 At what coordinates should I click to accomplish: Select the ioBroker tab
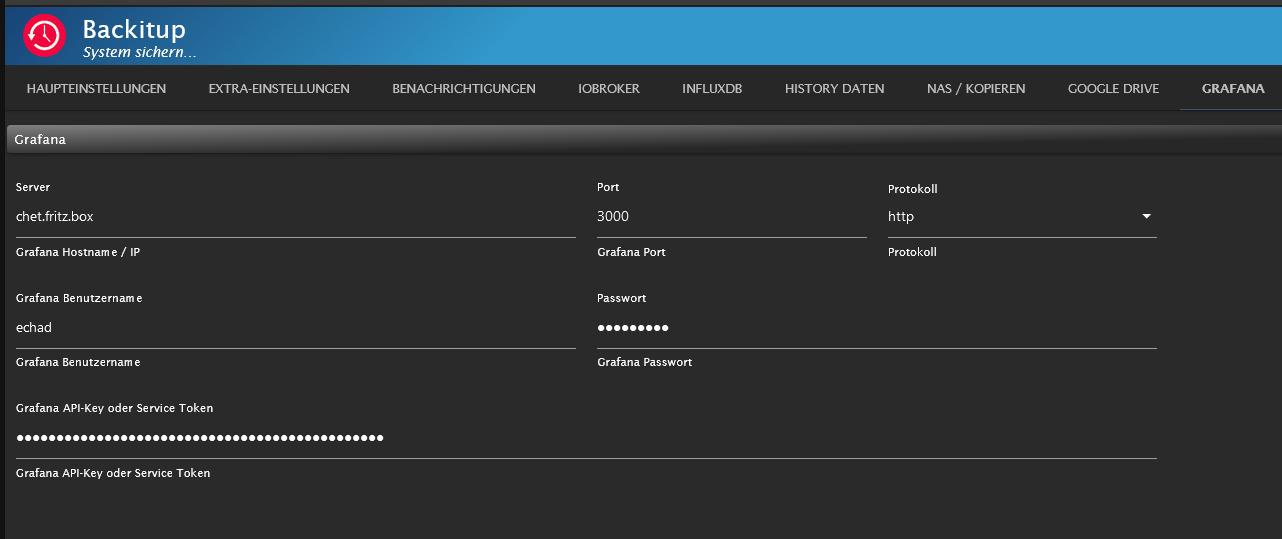pos(609,89)
